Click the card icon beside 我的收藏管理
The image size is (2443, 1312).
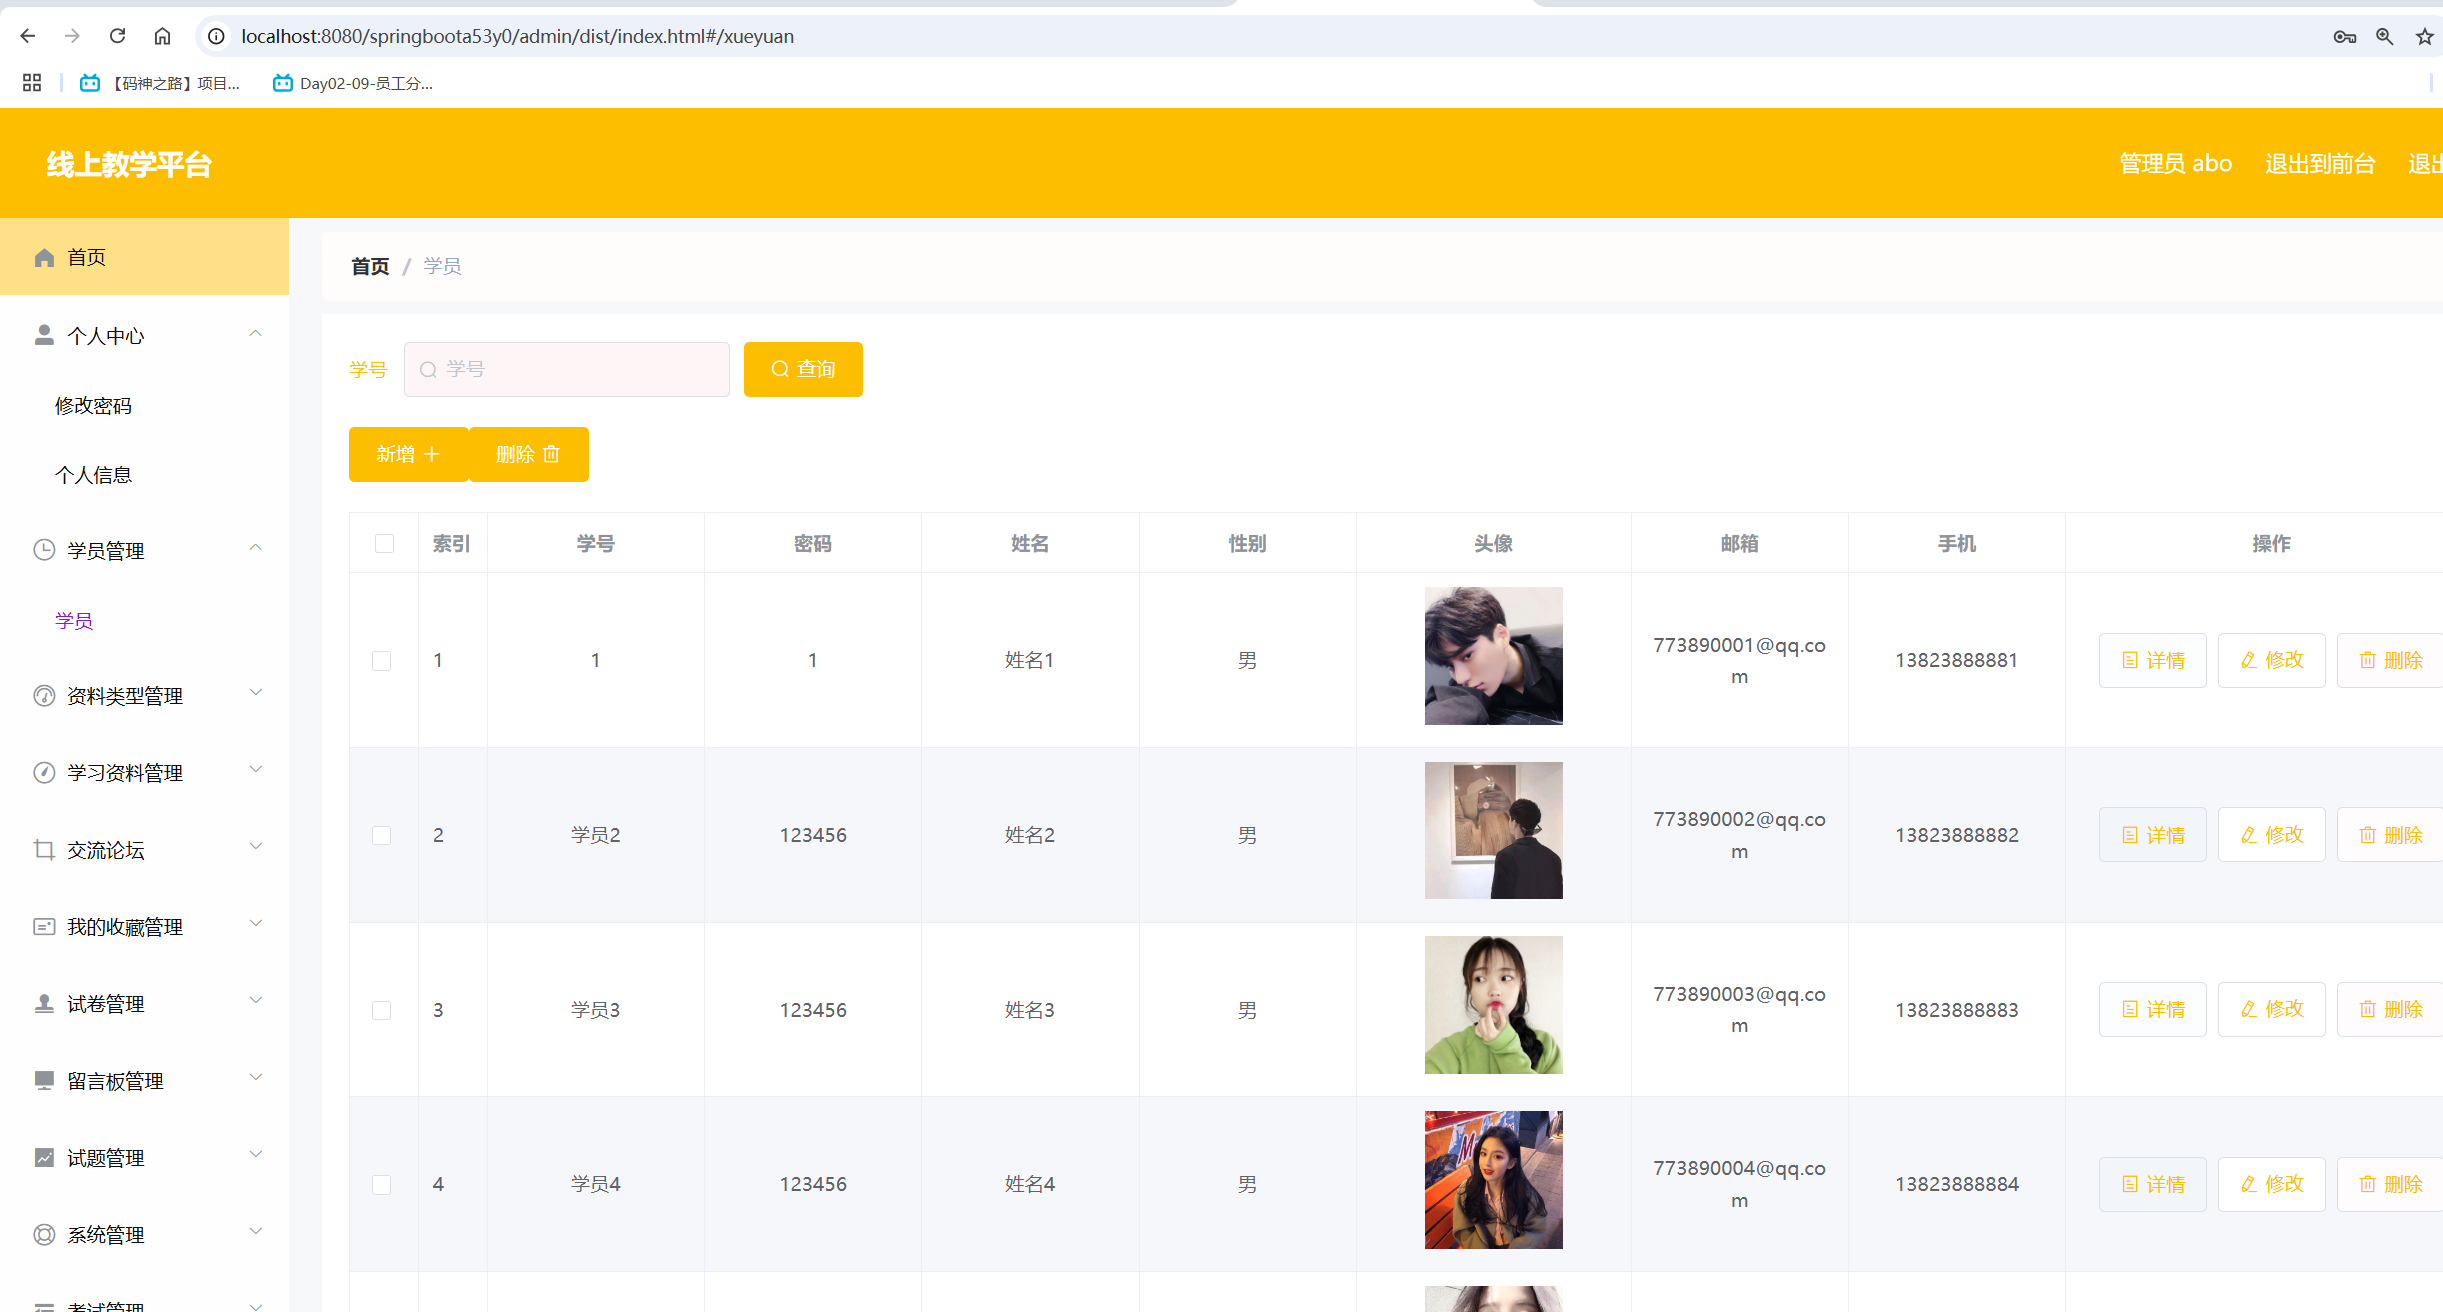coord(44,927)
